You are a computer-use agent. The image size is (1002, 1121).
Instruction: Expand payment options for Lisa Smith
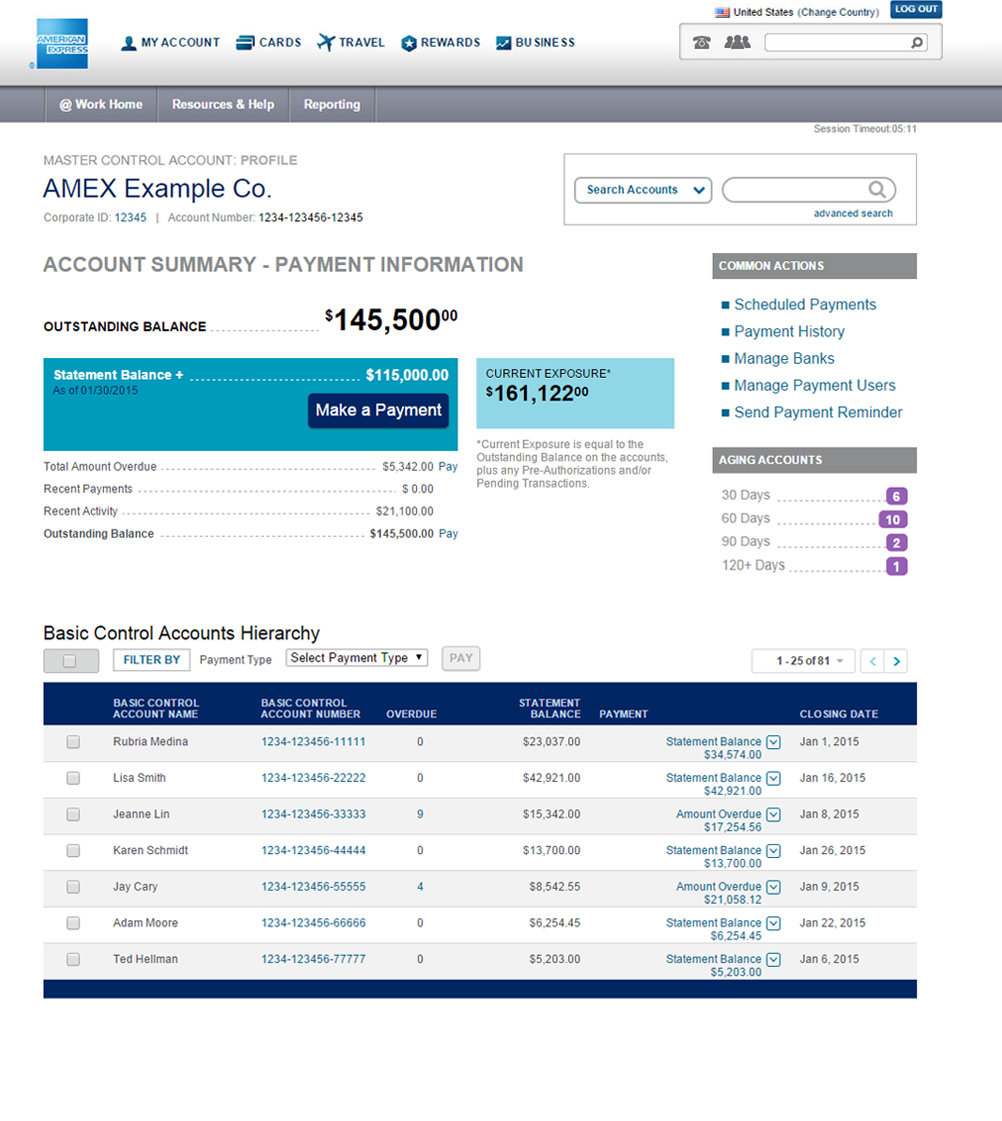pyautogui.click(x=773, y=778)
